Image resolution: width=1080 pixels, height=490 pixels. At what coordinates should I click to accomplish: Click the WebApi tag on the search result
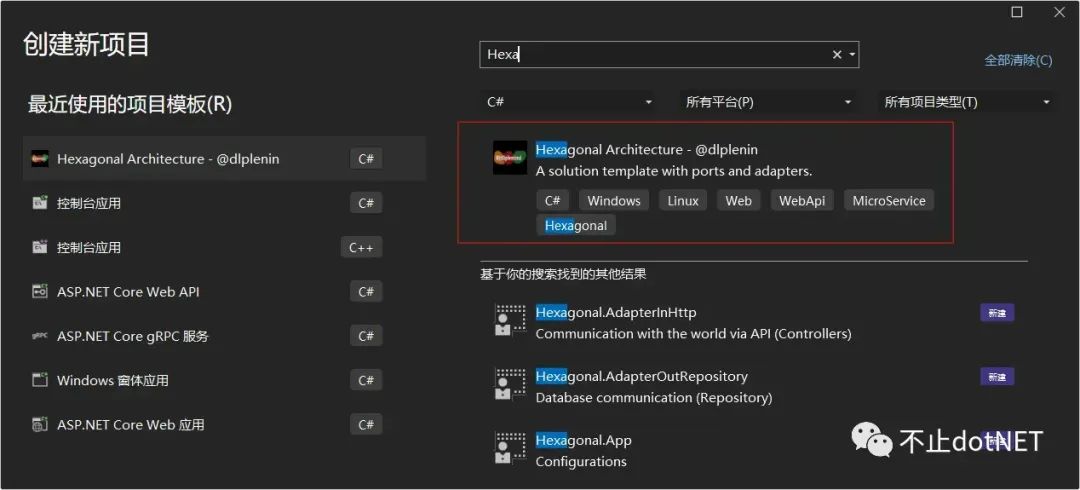(802, 201)
